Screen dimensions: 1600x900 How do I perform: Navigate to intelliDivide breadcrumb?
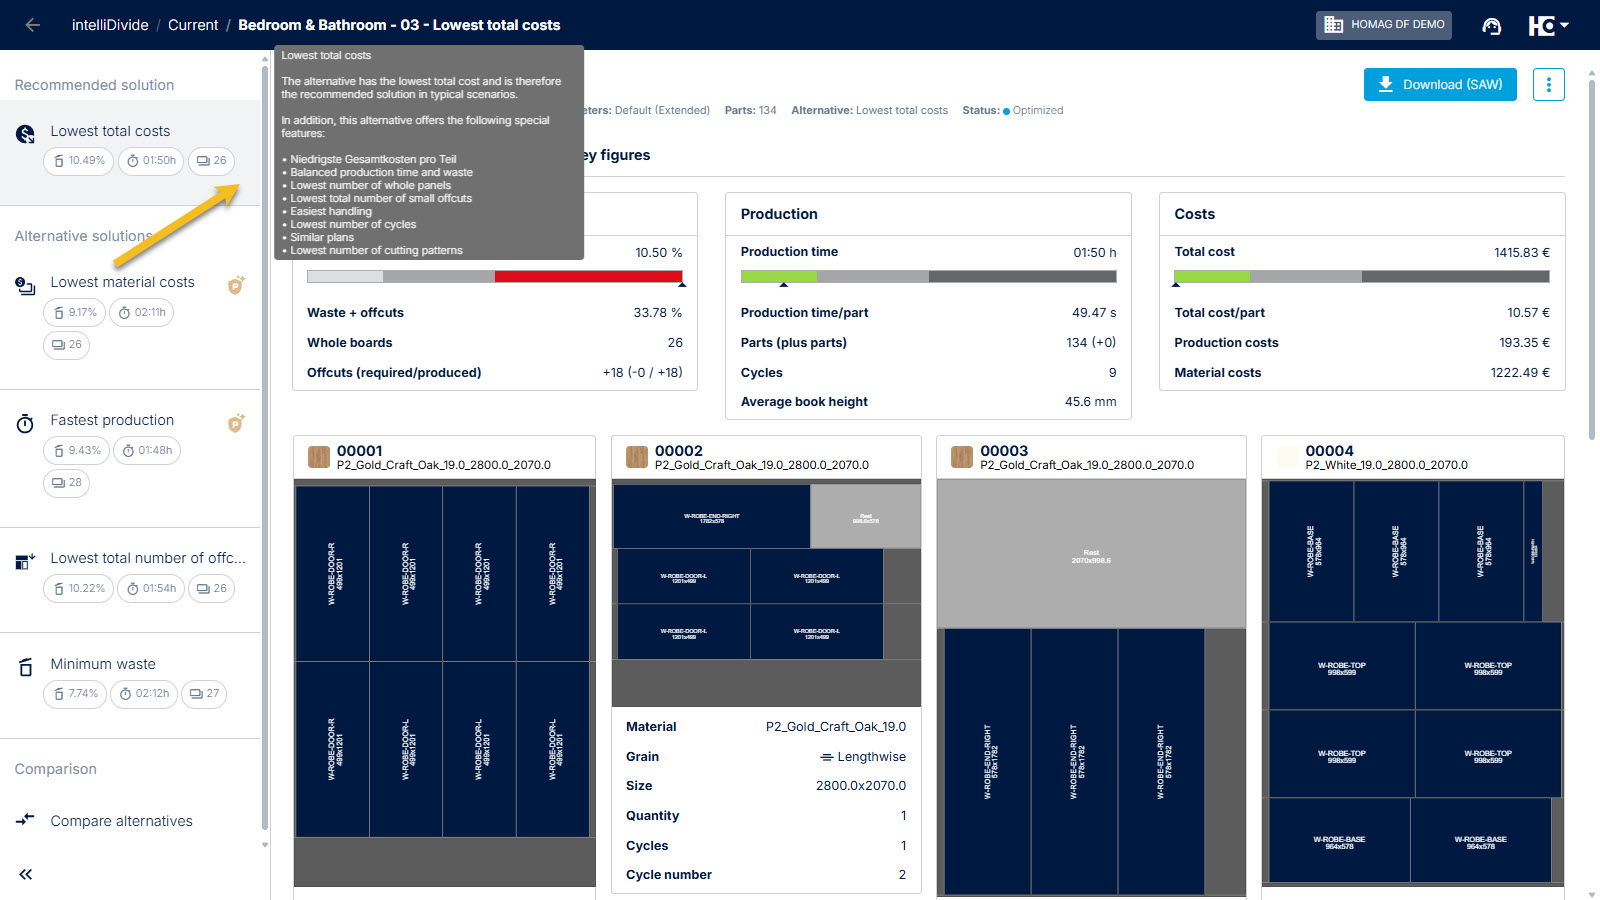110,25
